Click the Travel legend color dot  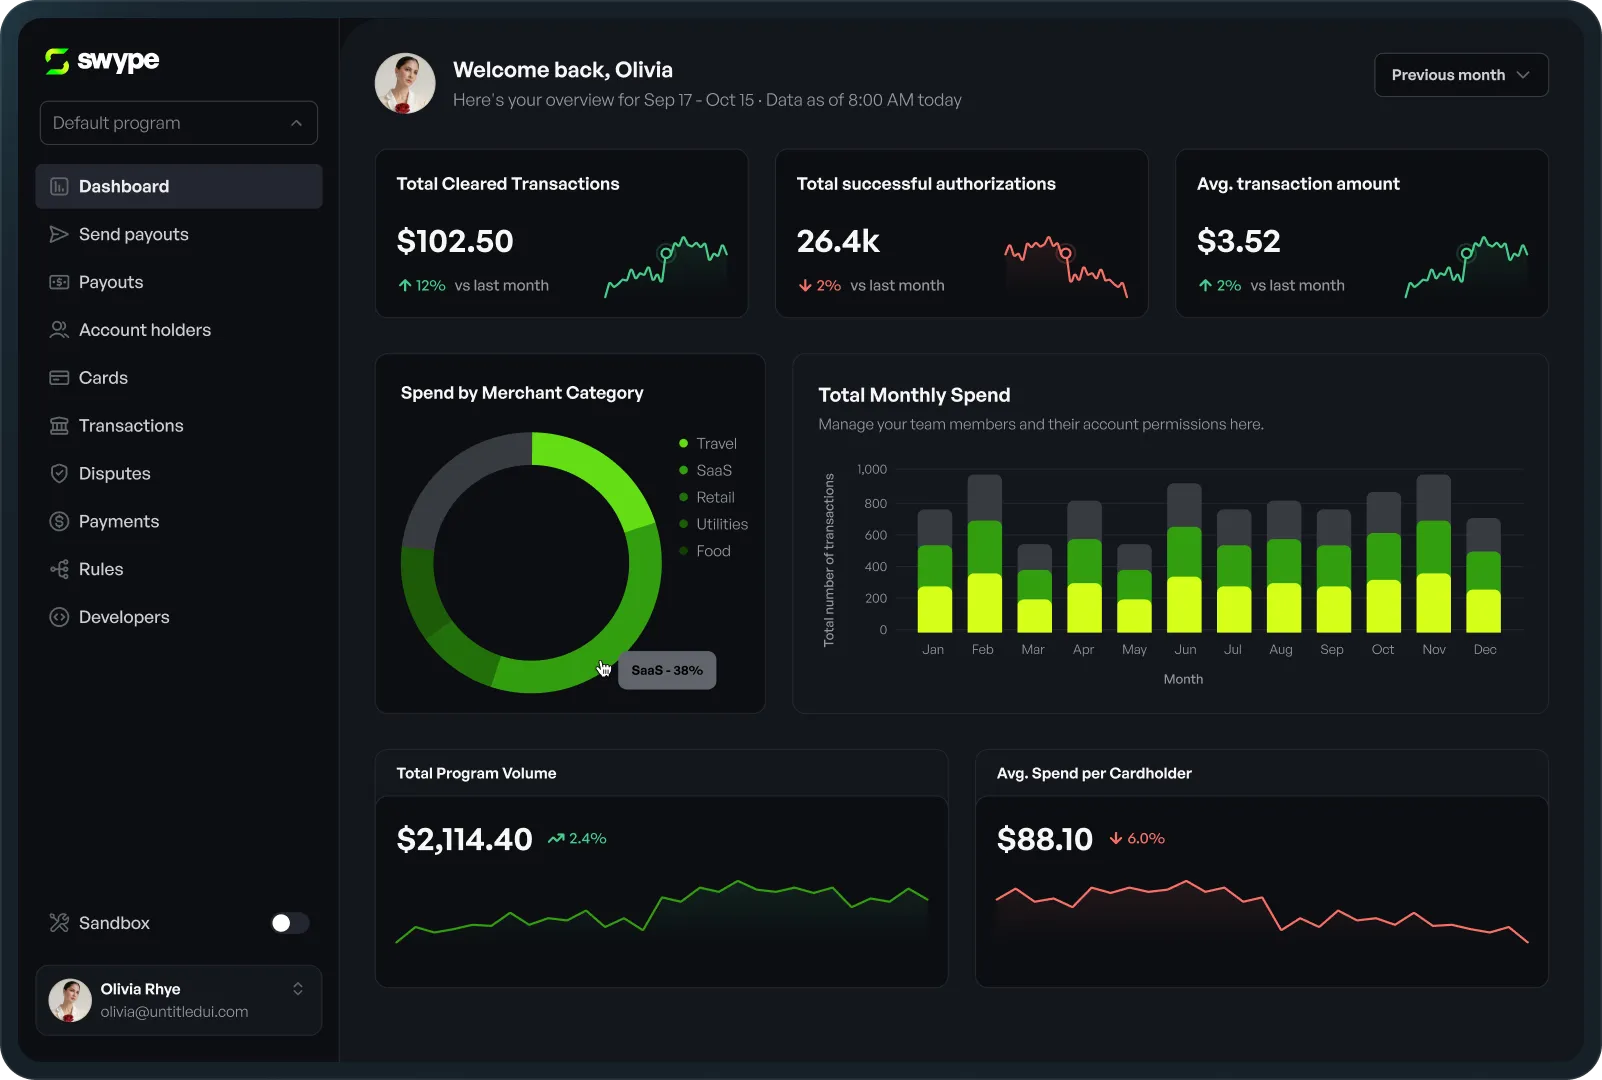click(x=684, y=443)
